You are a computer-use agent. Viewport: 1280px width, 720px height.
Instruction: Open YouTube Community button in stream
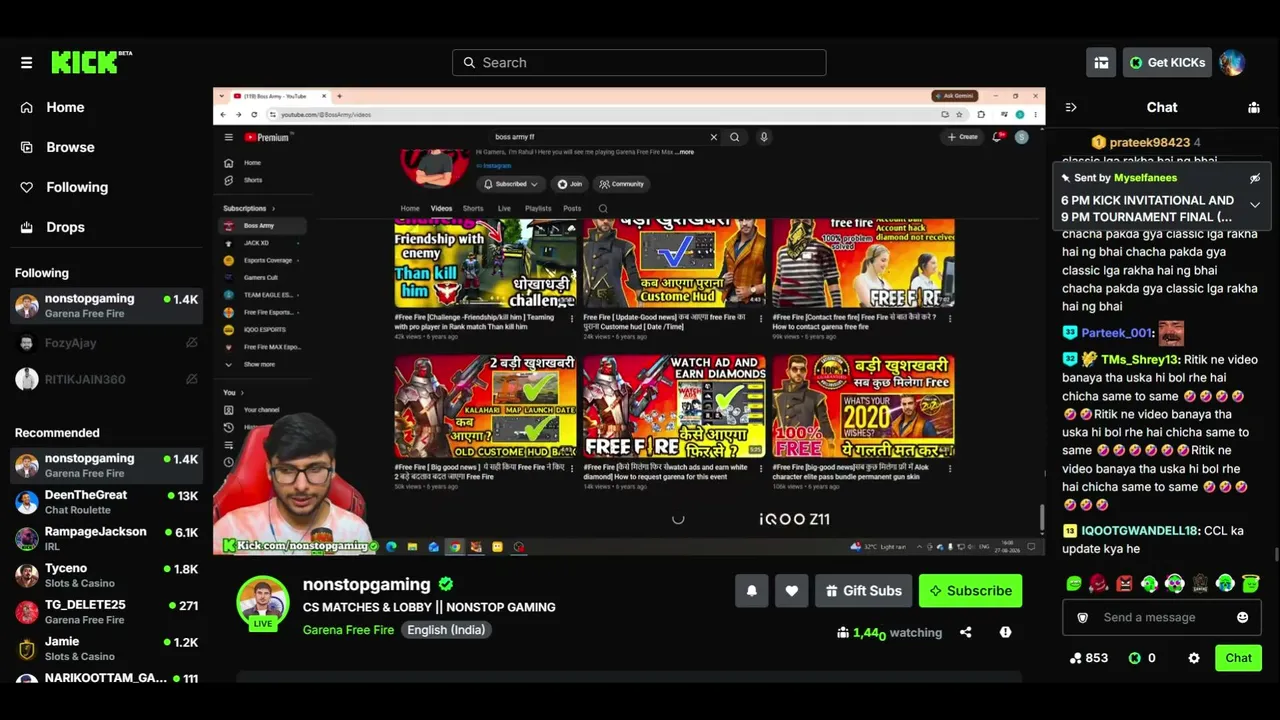(622, 184)
